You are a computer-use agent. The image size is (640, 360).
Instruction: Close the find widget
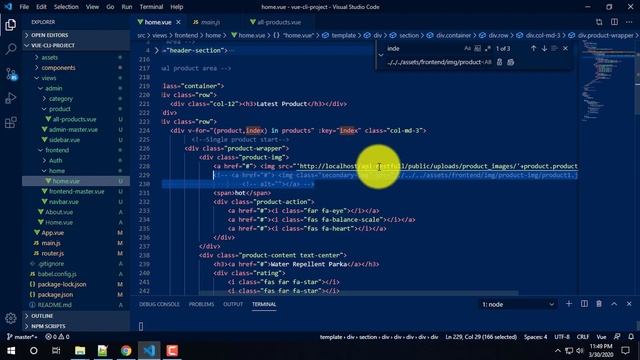coord(565,49)
